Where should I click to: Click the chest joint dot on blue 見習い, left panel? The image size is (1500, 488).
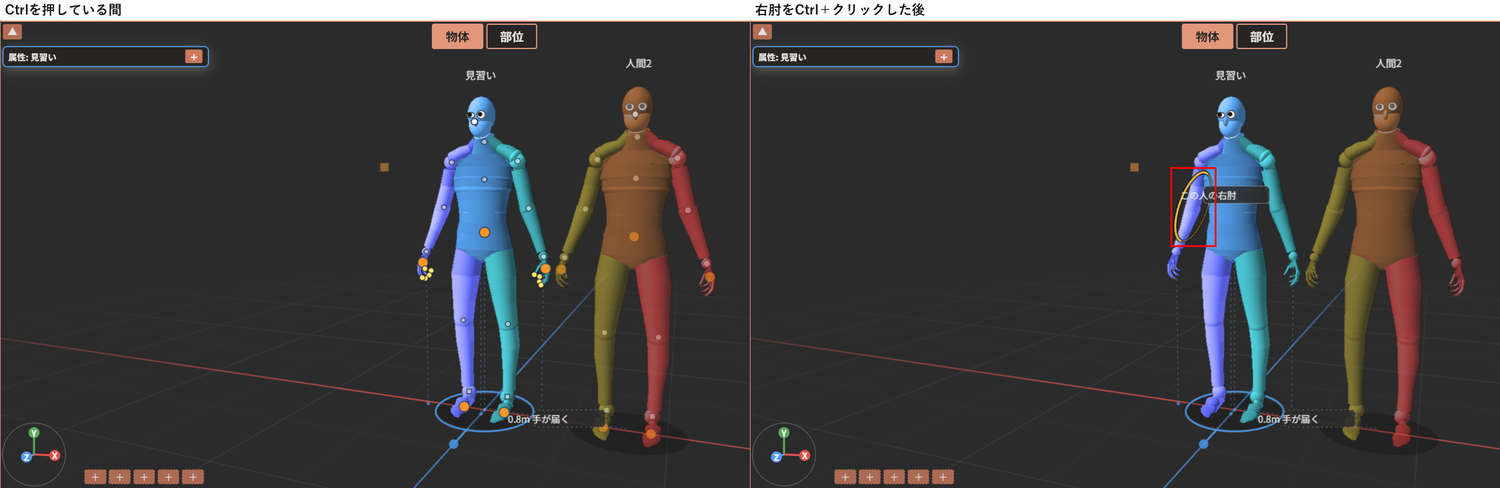[x=484, y=180]
